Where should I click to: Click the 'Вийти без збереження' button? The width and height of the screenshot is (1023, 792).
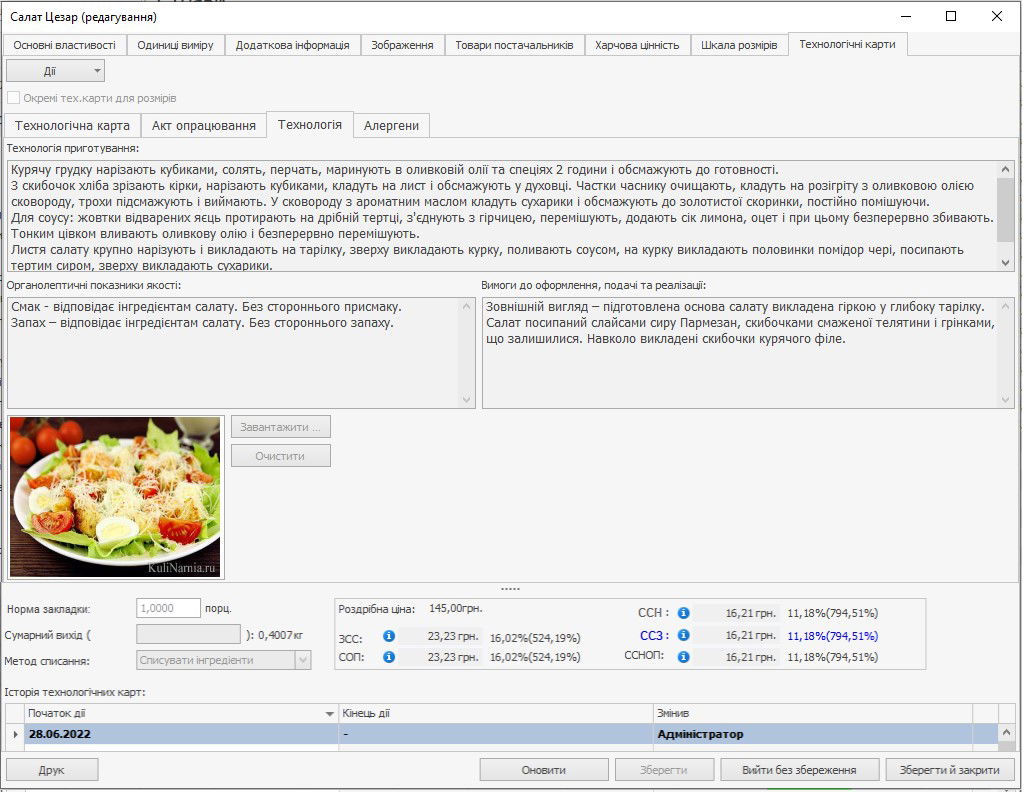pyautogui.click(x=799, y=770)
